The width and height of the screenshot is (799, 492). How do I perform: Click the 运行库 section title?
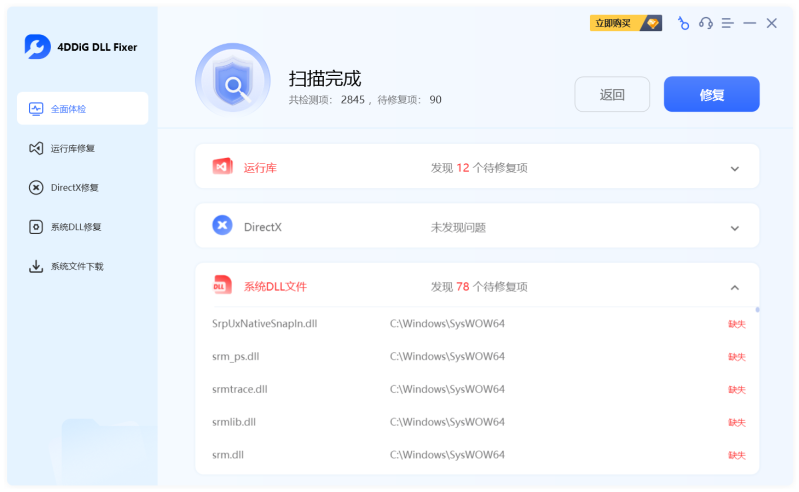(260, 168)
